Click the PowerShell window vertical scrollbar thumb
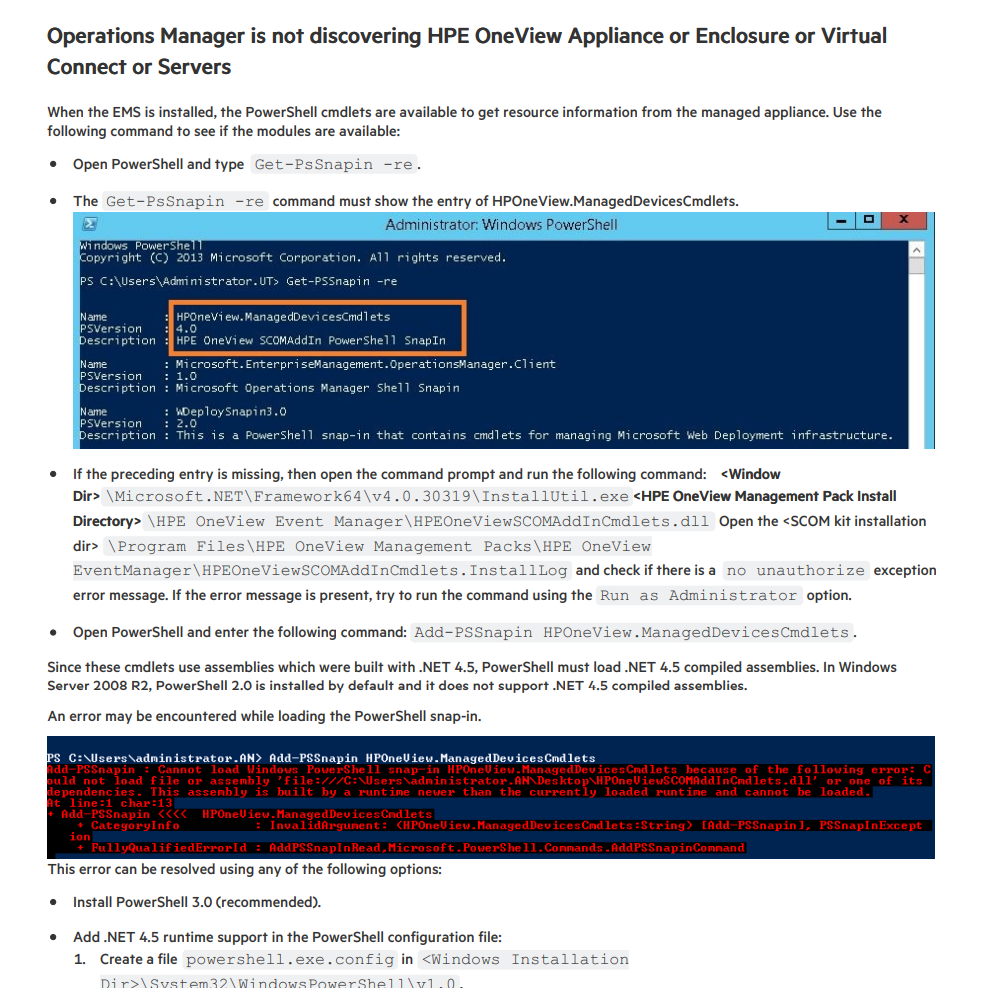The height and width of the screenshot is (988, 992). 916,266
